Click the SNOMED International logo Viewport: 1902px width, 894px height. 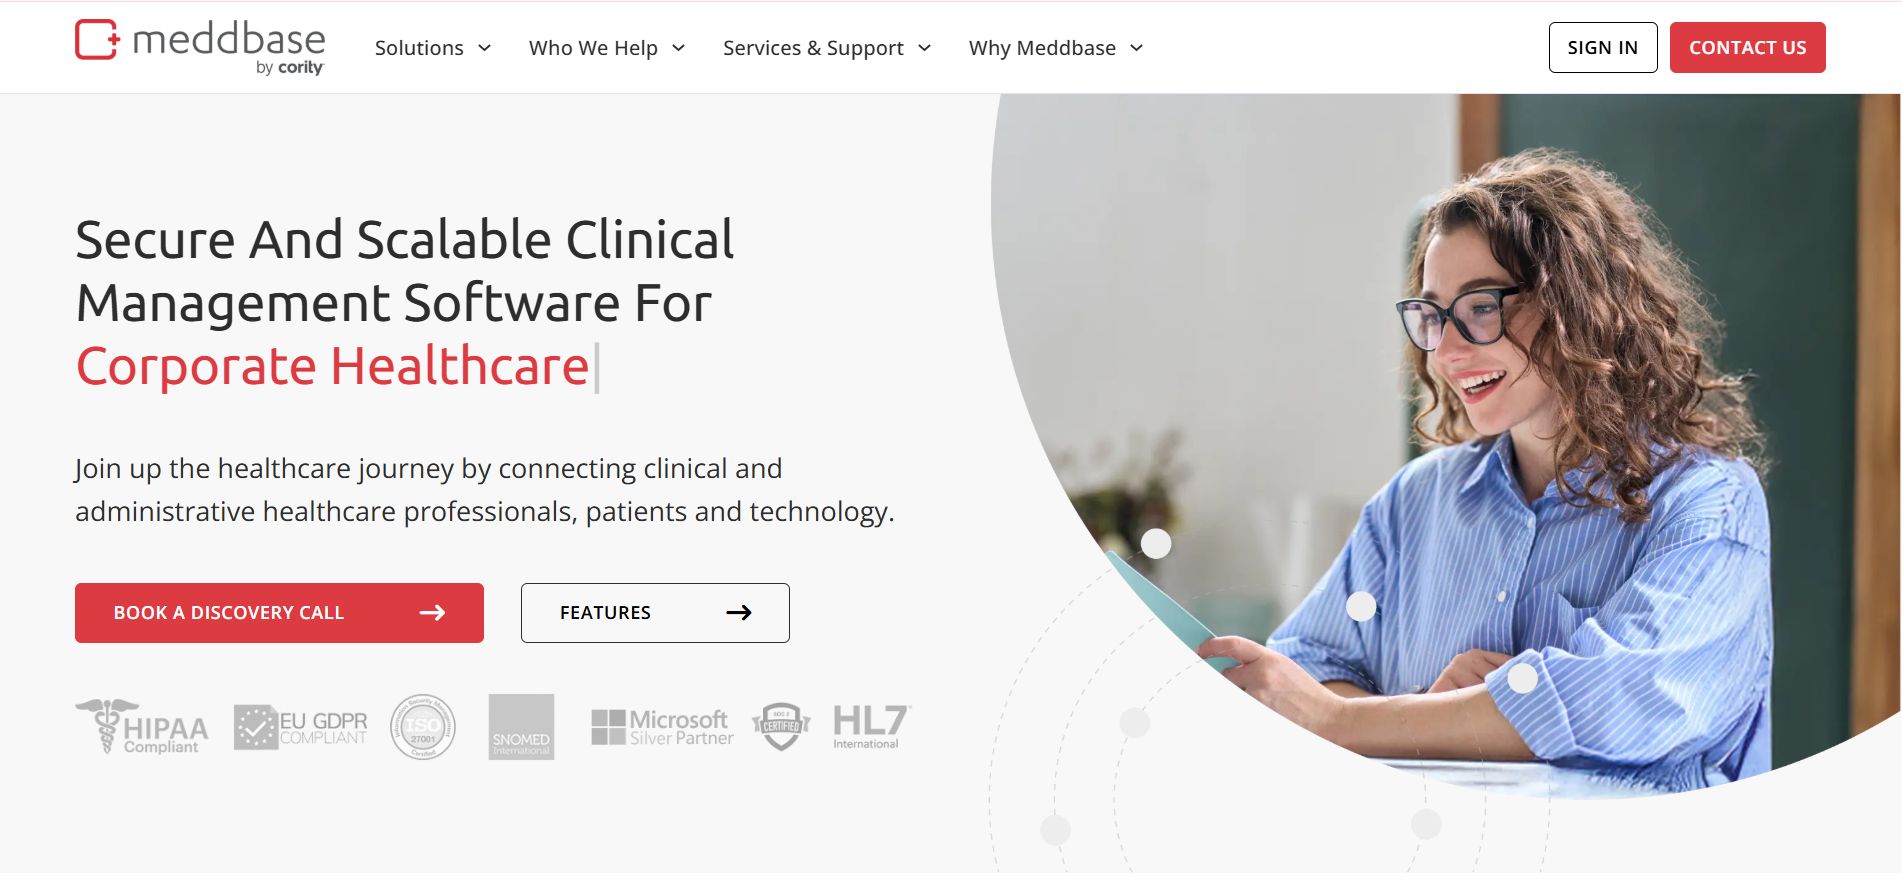coord(521,727)
